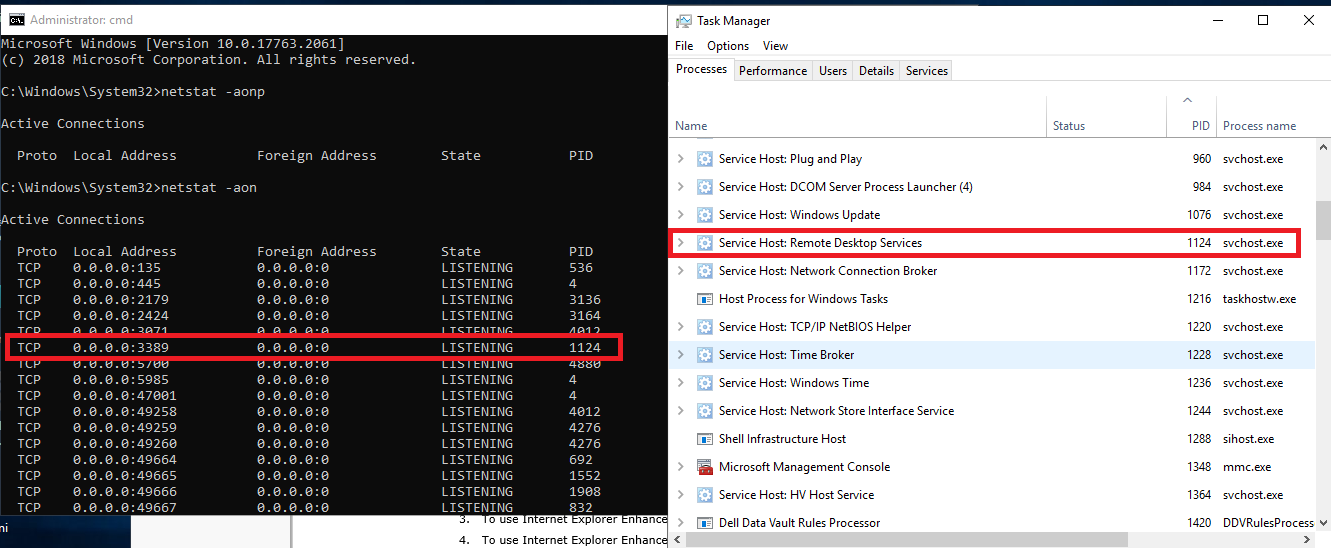Image resolution: width=1331 pixels, height=548 pixels.
Task: Click the netstat -aonp command line in cmd
Action: (133, 92)
